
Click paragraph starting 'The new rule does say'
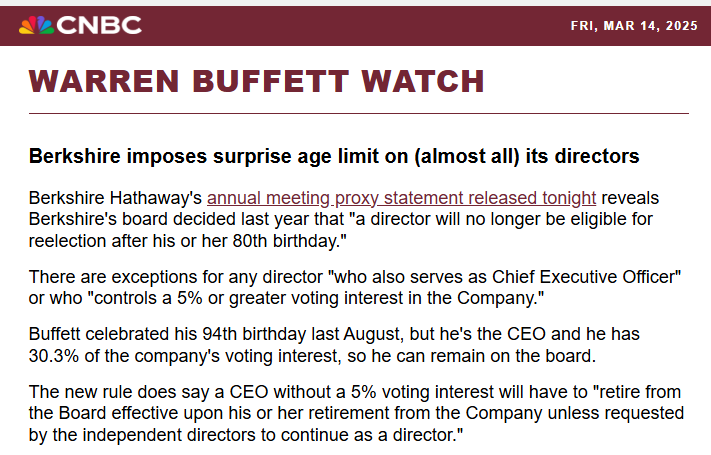tap(356, 413)
